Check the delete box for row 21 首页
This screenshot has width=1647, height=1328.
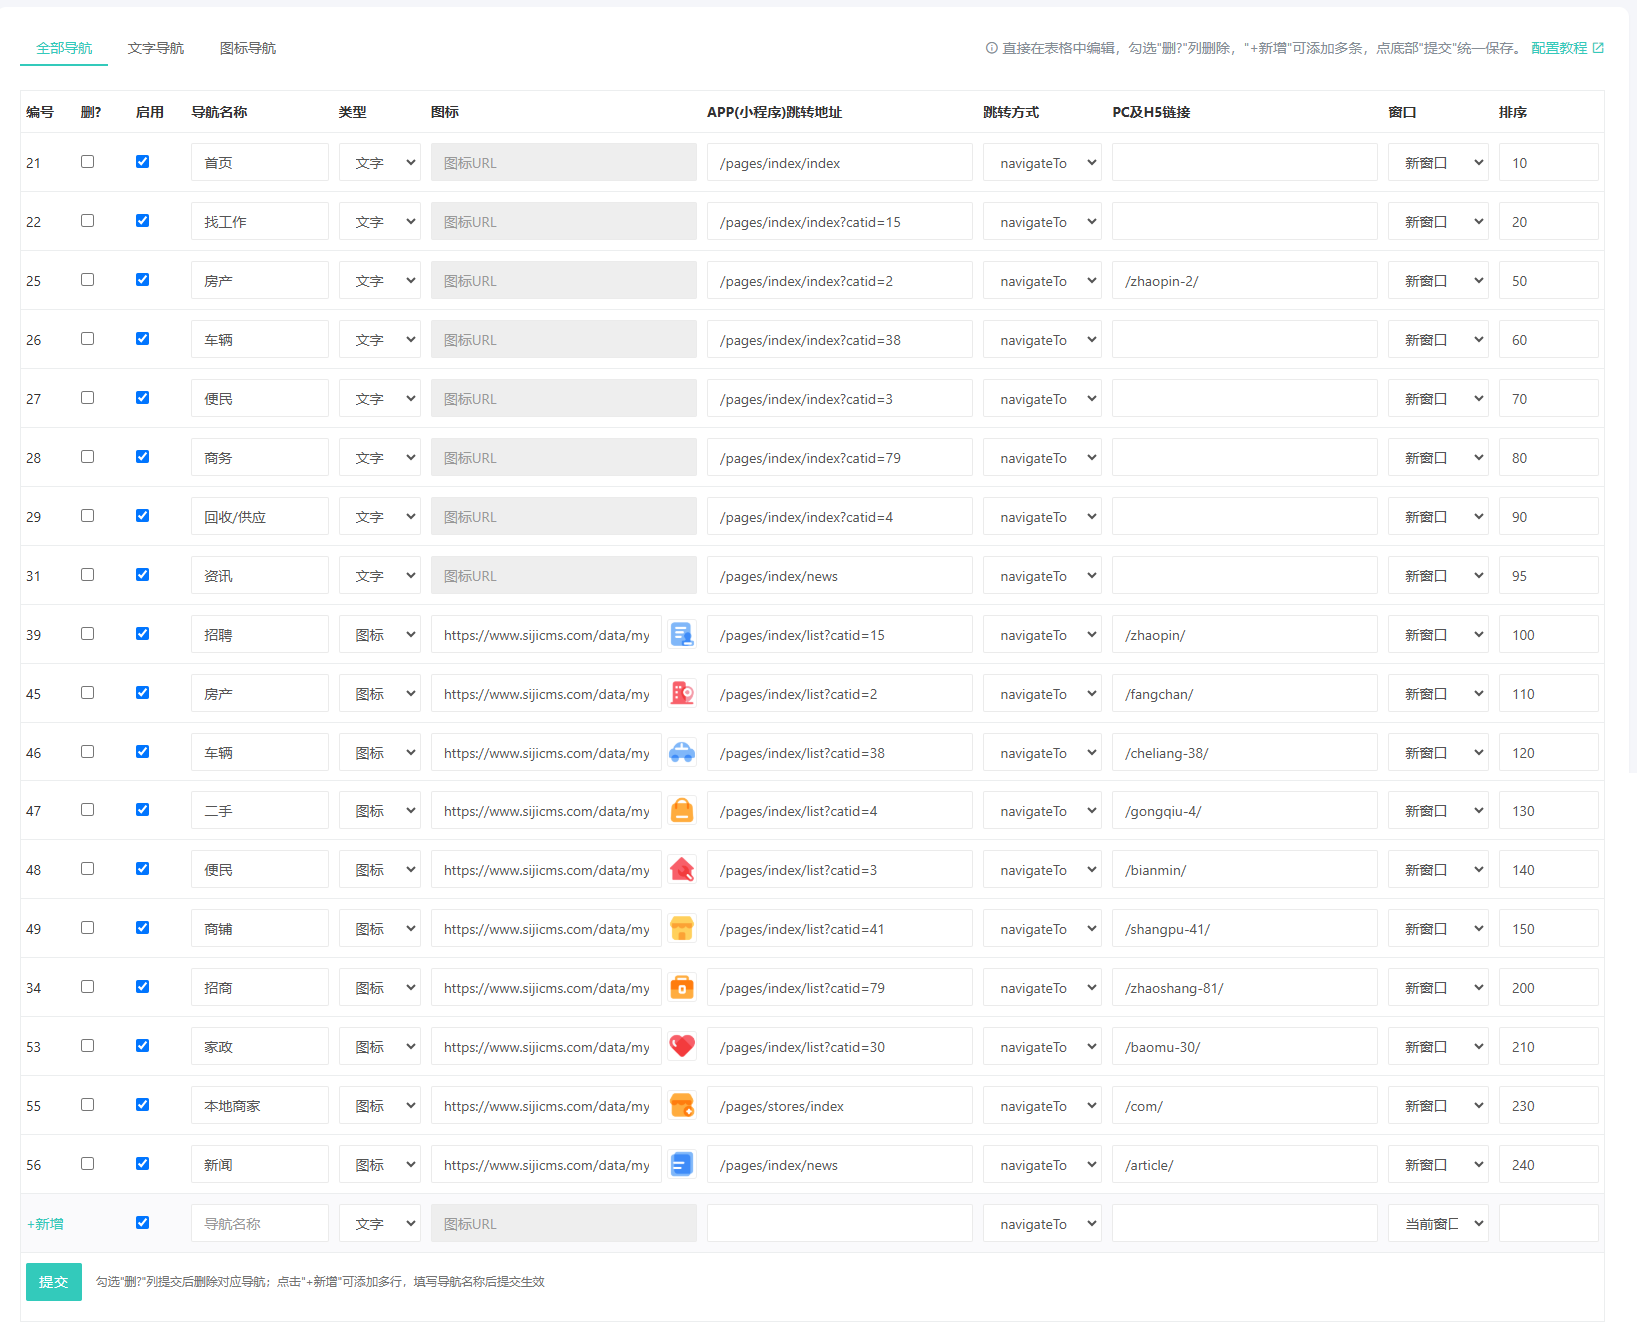click(x=88, y=162)
